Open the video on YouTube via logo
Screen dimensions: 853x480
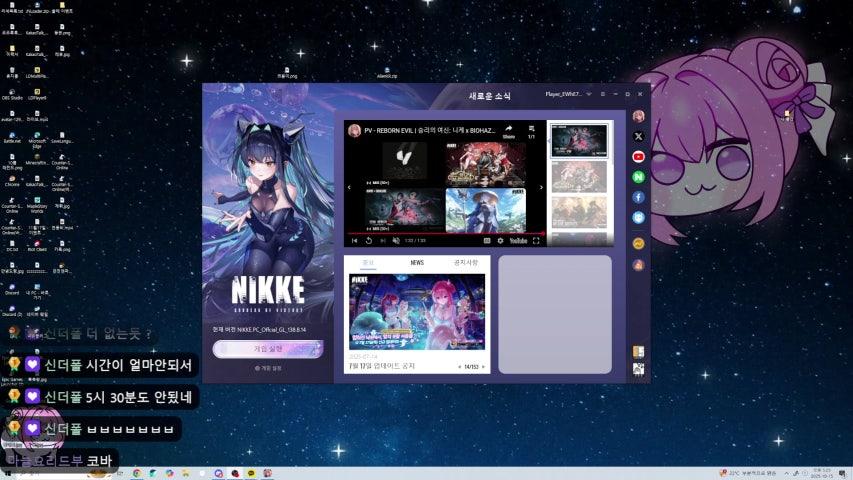tap(518, 241)
